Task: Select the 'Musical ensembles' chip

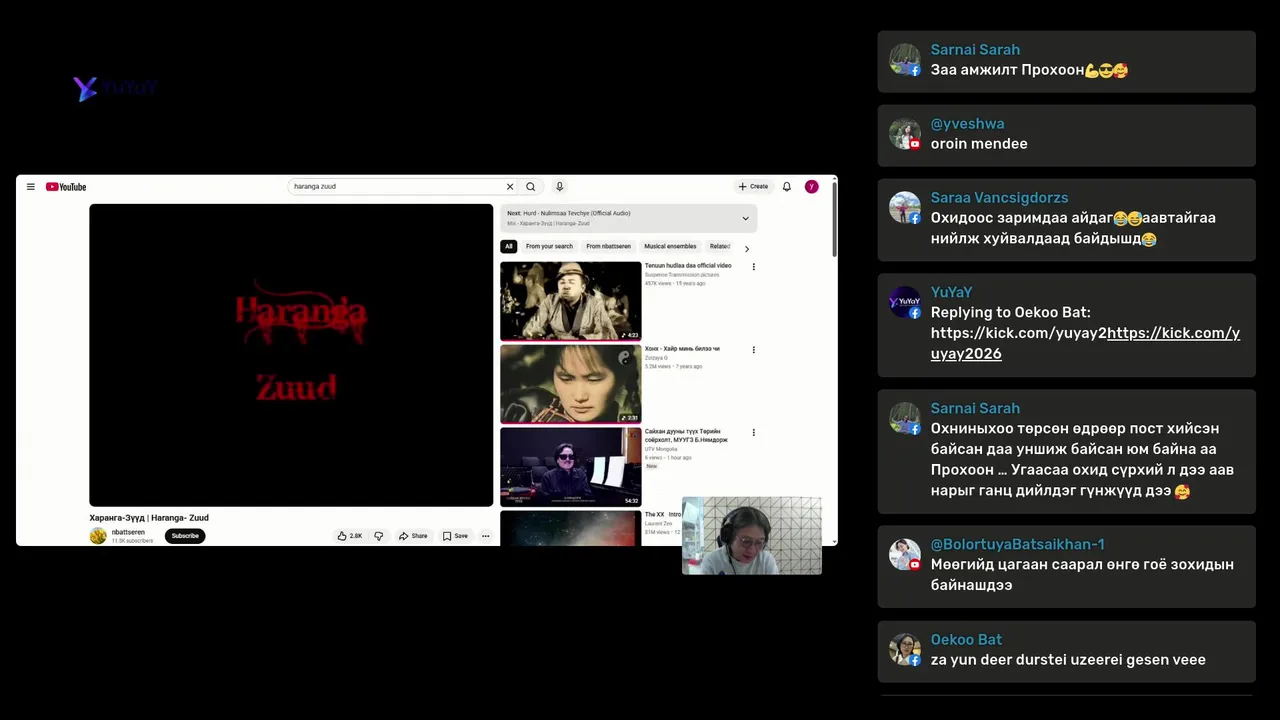Action: point(670,246)
